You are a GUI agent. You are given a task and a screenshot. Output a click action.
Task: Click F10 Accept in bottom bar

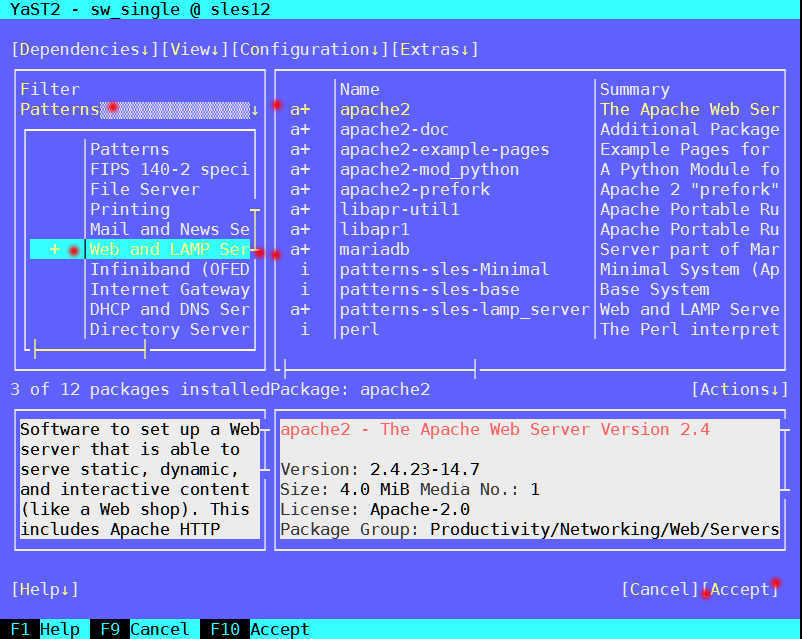[256, 629]
